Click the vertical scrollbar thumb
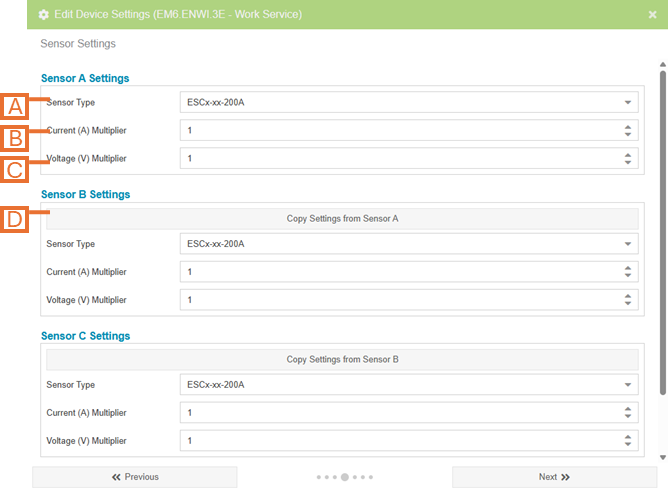 click(663, 233)
